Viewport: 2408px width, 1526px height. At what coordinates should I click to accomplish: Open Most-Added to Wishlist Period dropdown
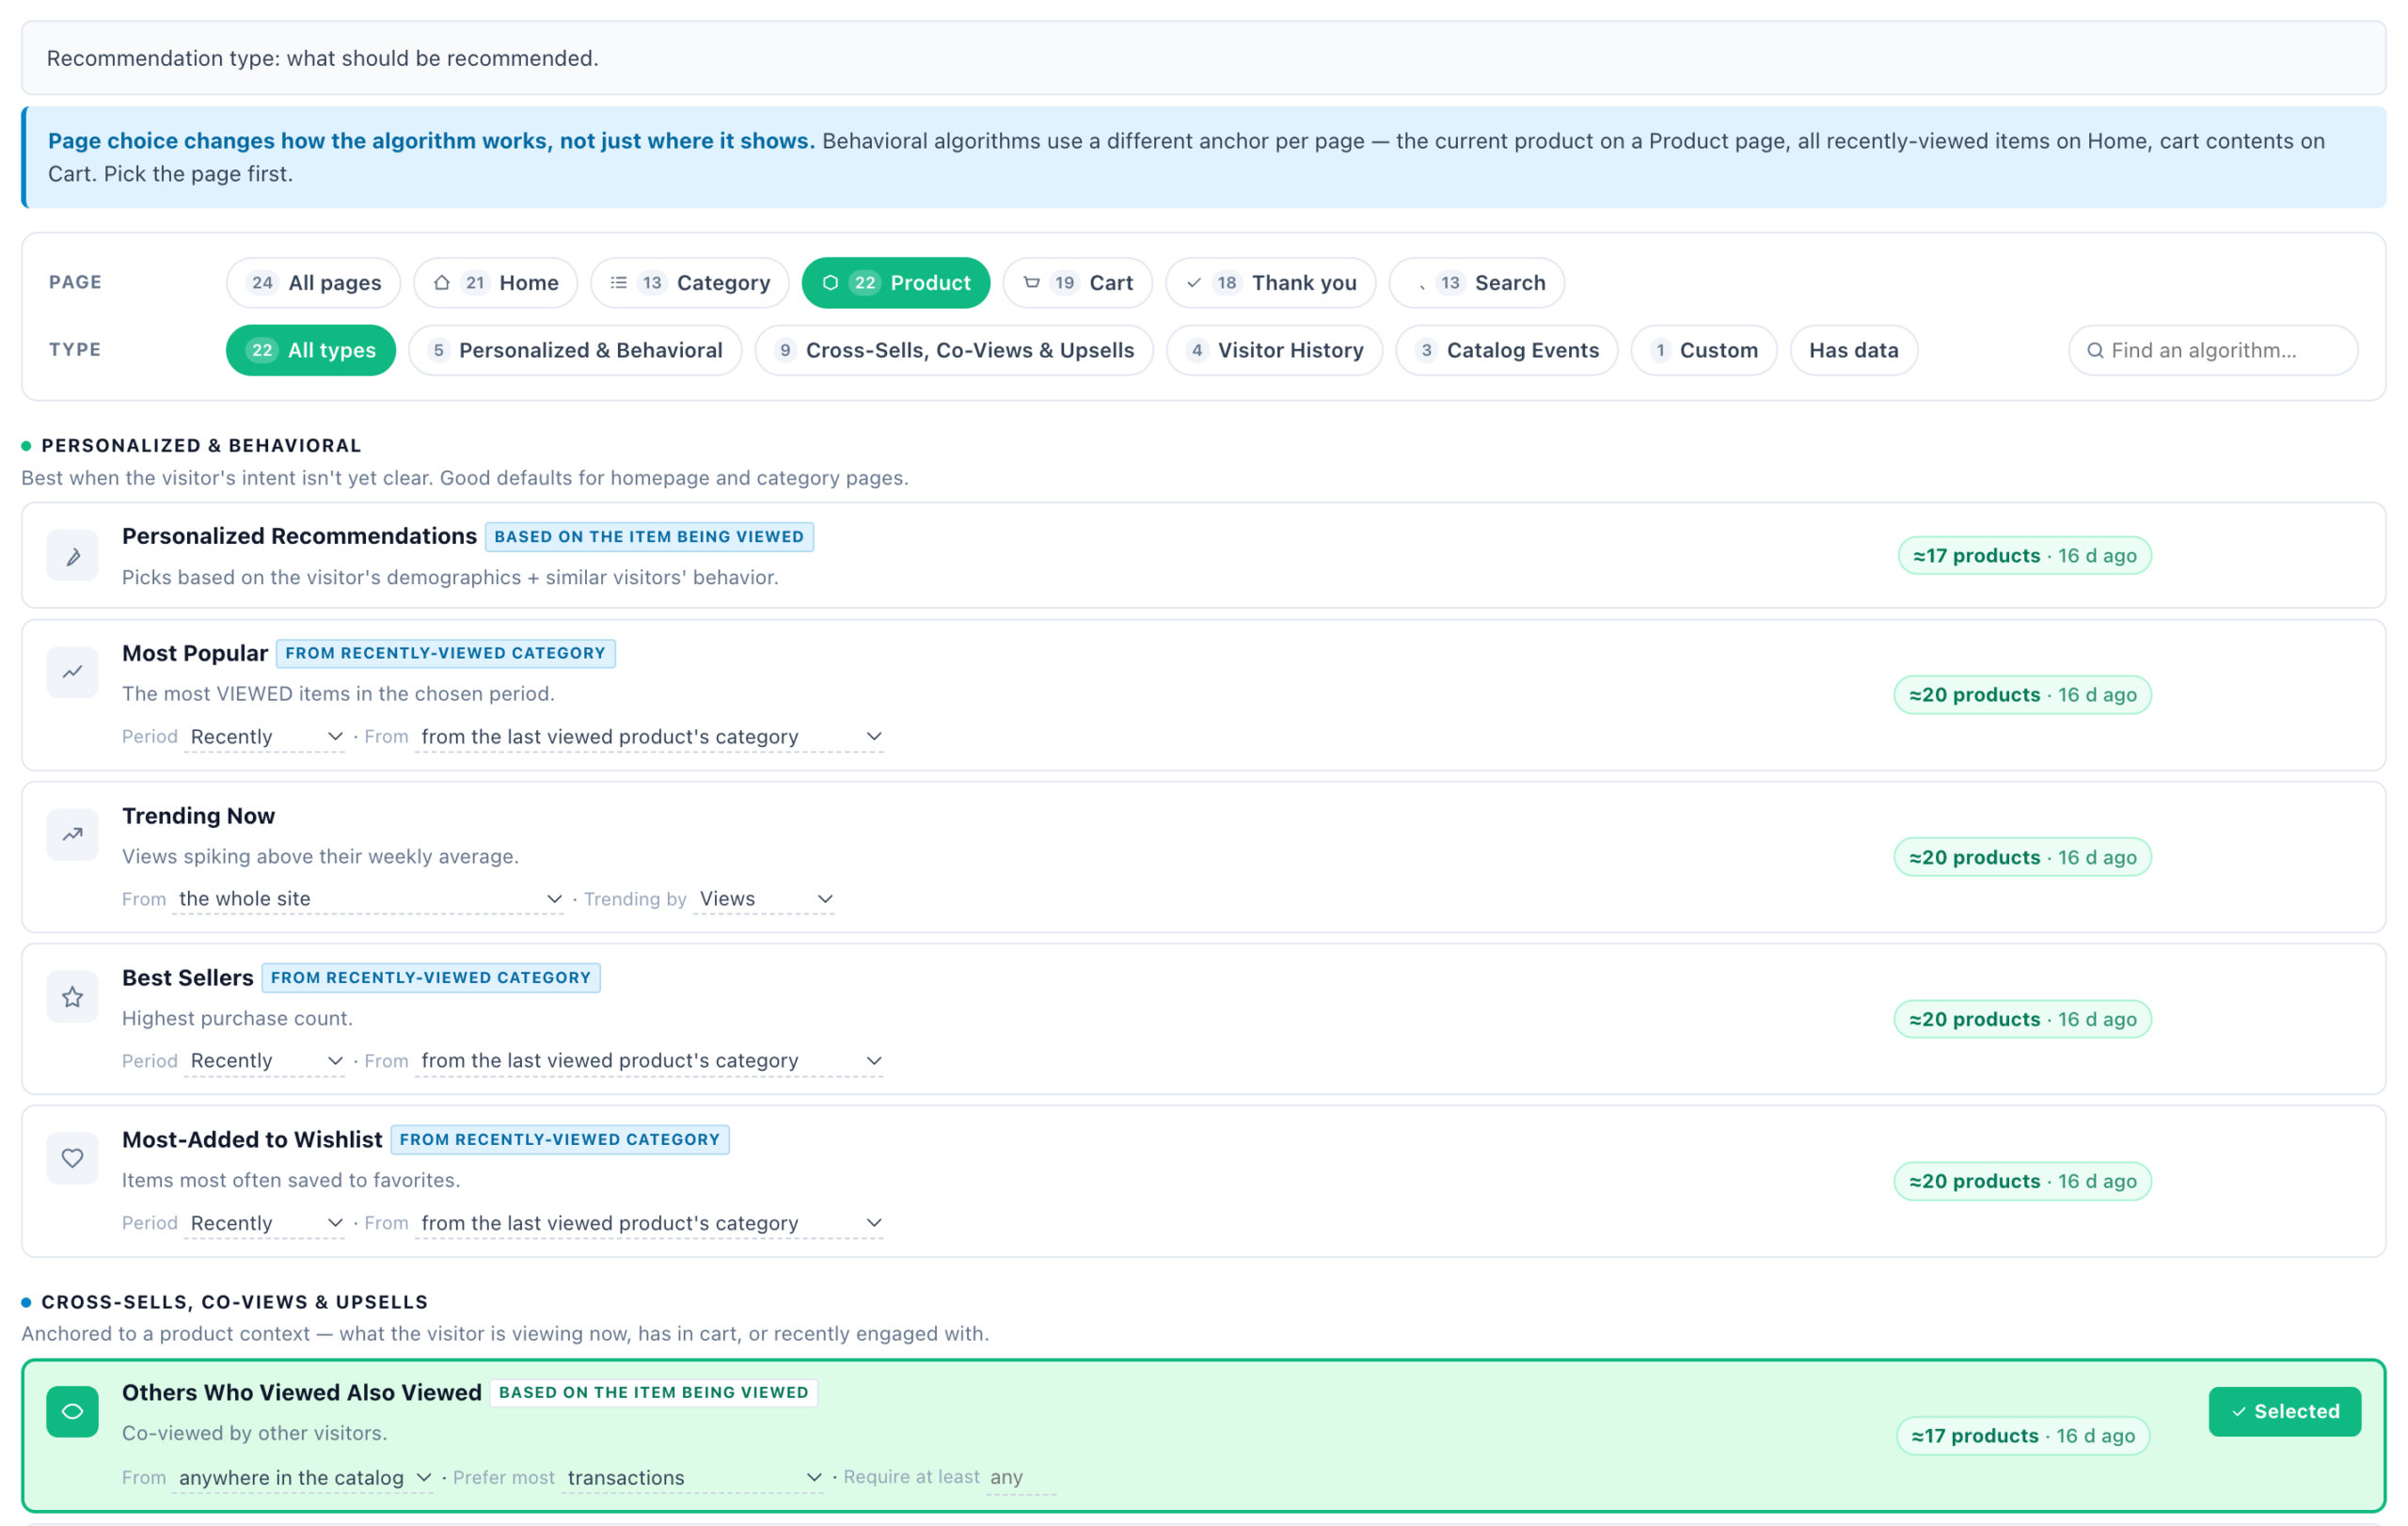click(x=265, y=1223)
